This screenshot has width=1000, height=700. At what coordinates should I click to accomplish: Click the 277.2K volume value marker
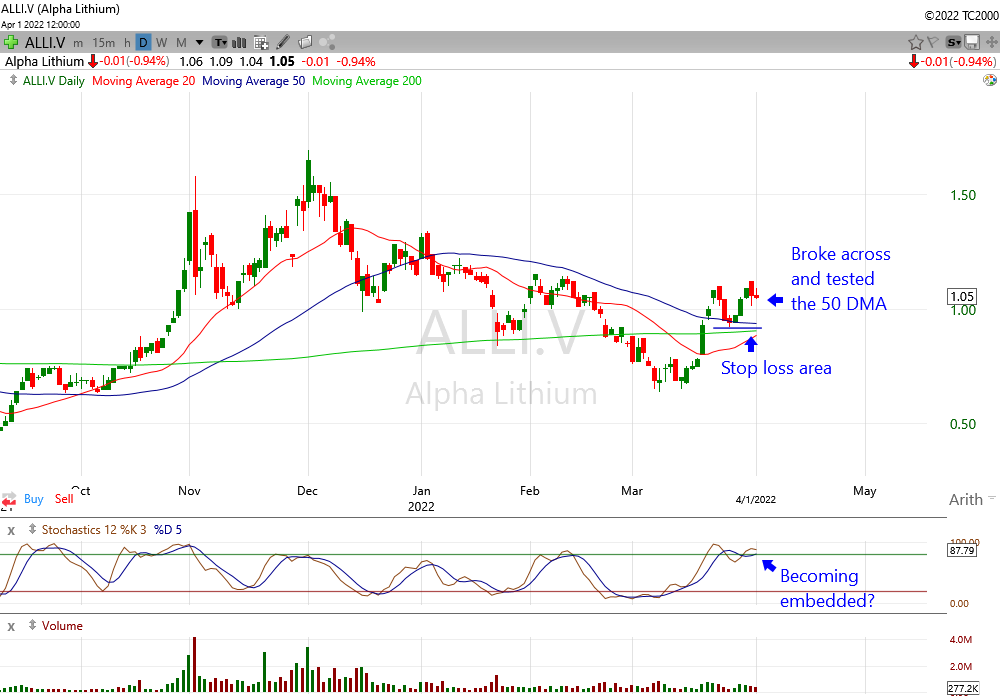963,689
